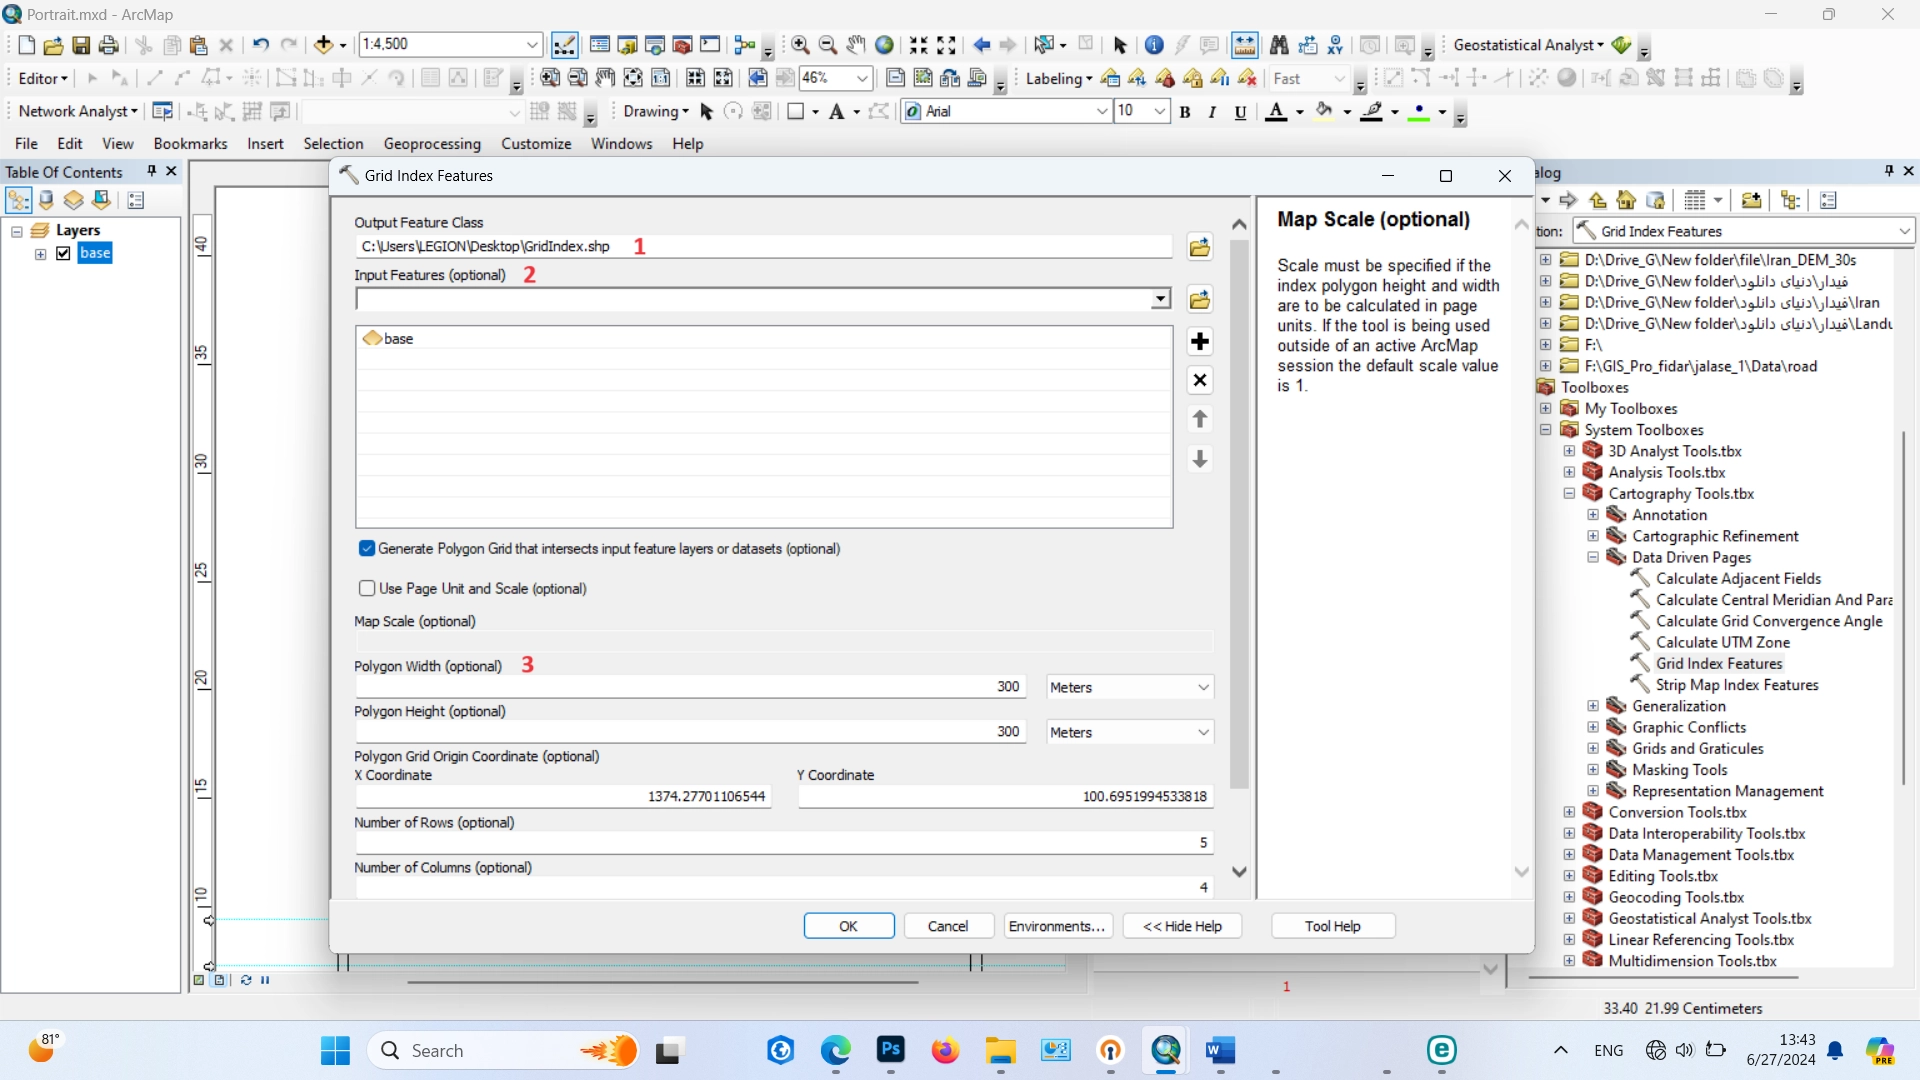1920x1080 pixels.
Task: Toggle Generate Polygon Grid checkbox
Action: pos(367,549)
